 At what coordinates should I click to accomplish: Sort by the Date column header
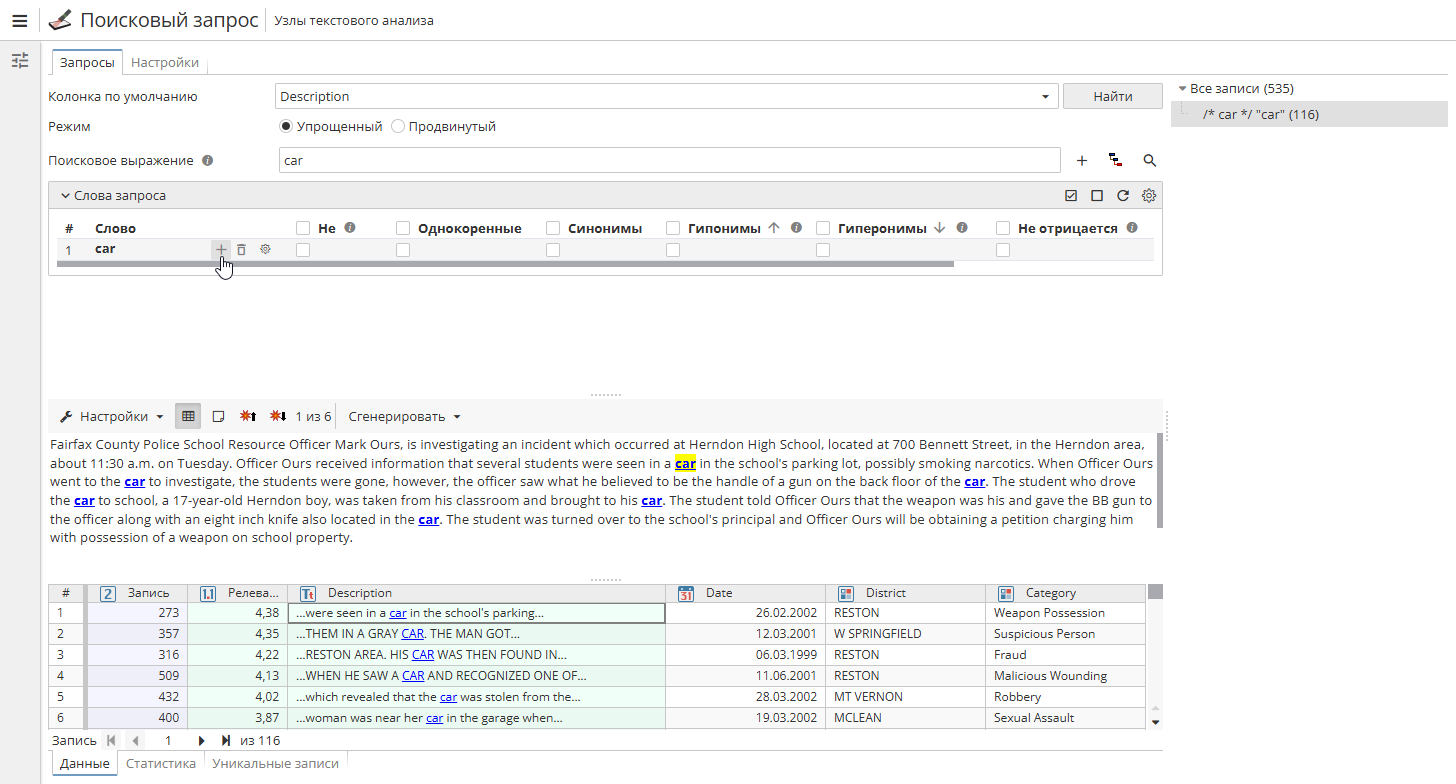pyautogui.click(x=745, y=593)
